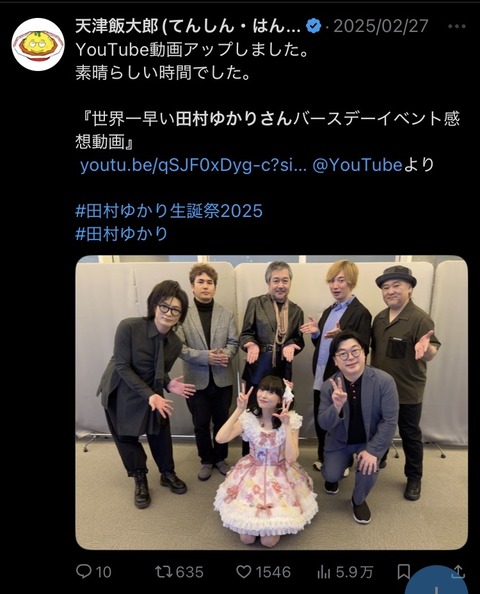
Task: Tap the blue floating compose button
Action: coord(436,581)
